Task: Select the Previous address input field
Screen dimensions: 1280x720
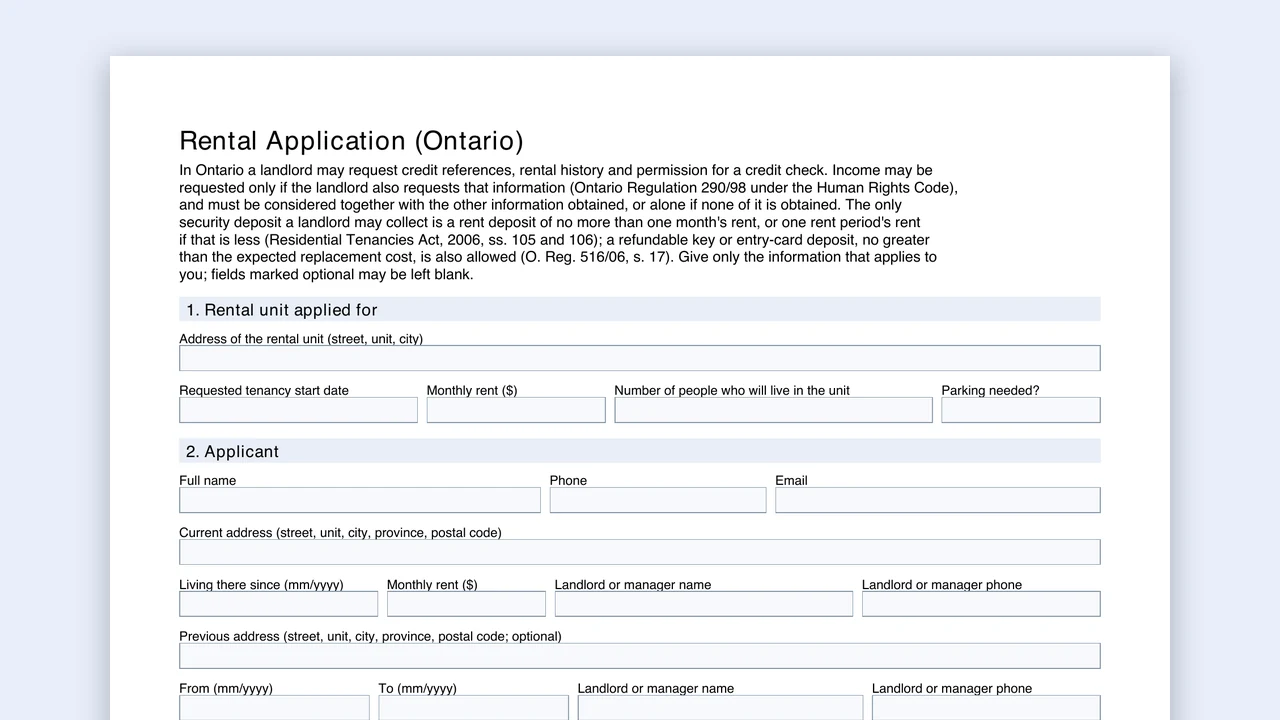Action: tap(640, 656)
